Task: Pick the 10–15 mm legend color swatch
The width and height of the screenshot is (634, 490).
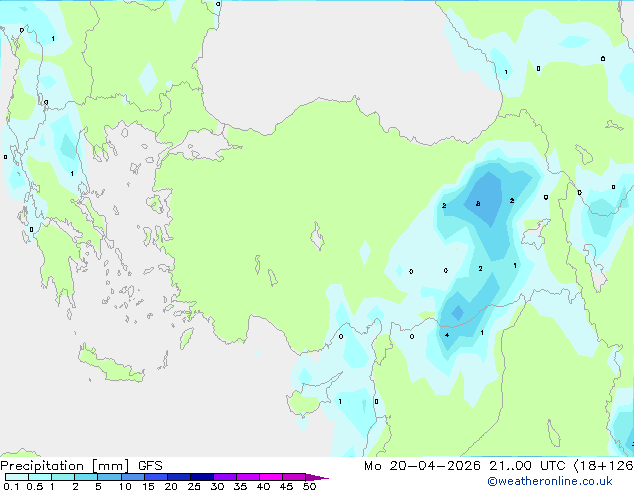Action: pos(132,477)
